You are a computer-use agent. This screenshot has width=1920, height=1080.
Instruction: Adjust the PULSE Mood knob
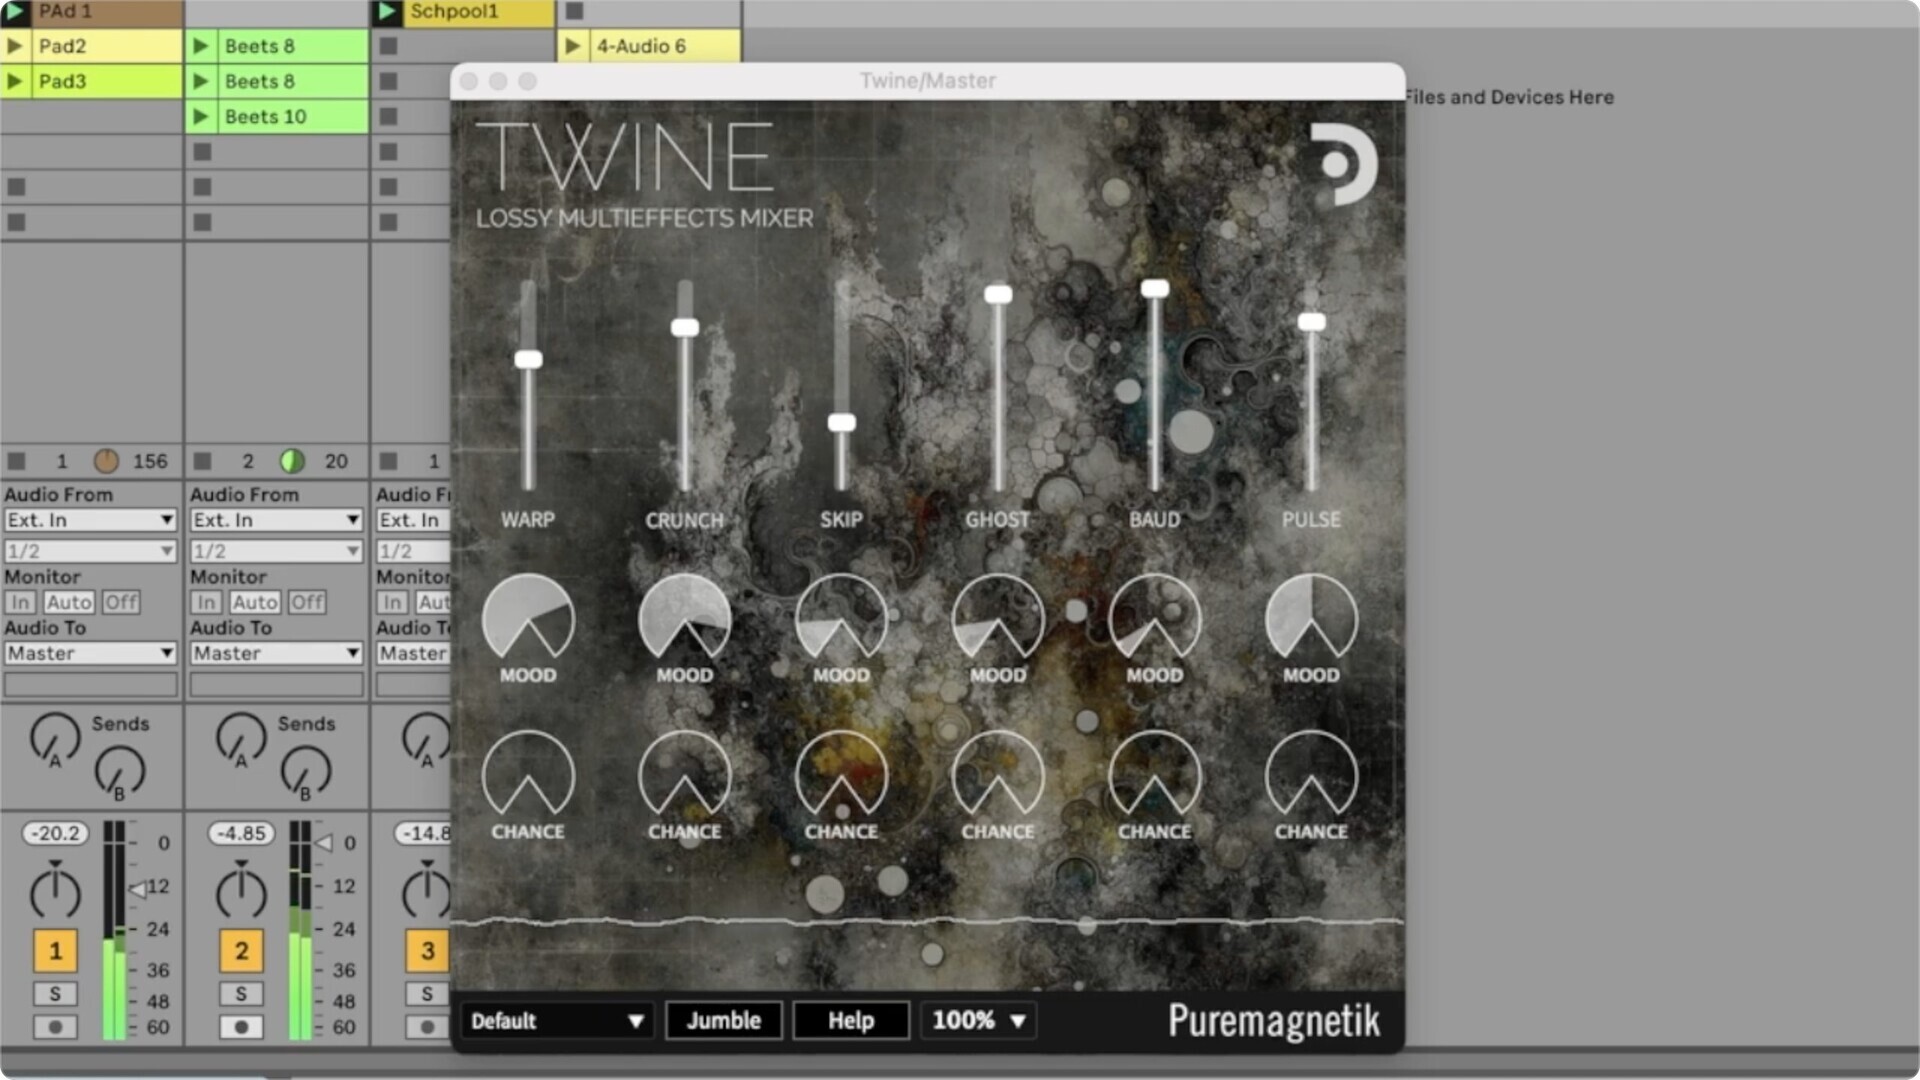click(1311, 618)
